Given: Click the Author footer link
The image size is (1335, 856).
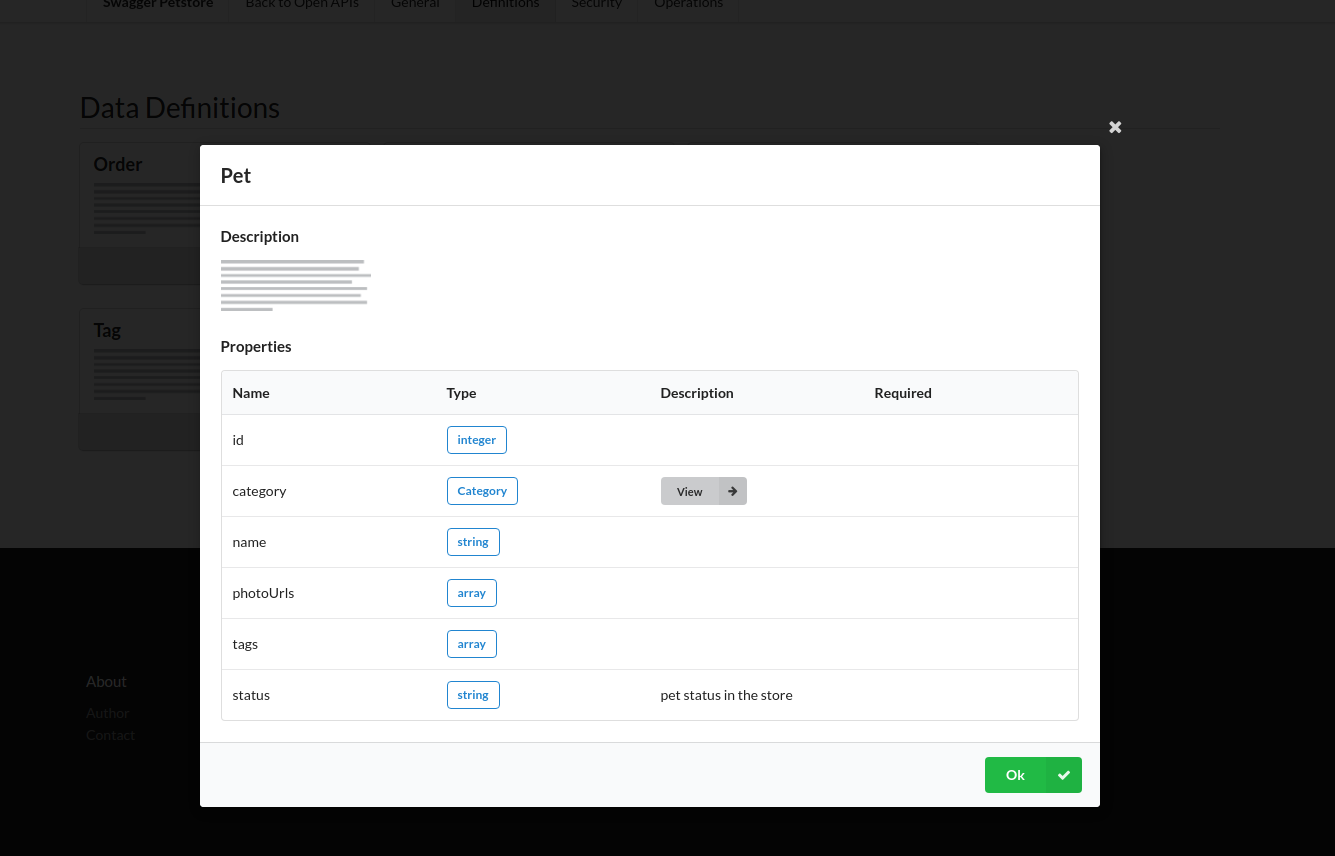Looking at the screenshot, I should [108, 713].
